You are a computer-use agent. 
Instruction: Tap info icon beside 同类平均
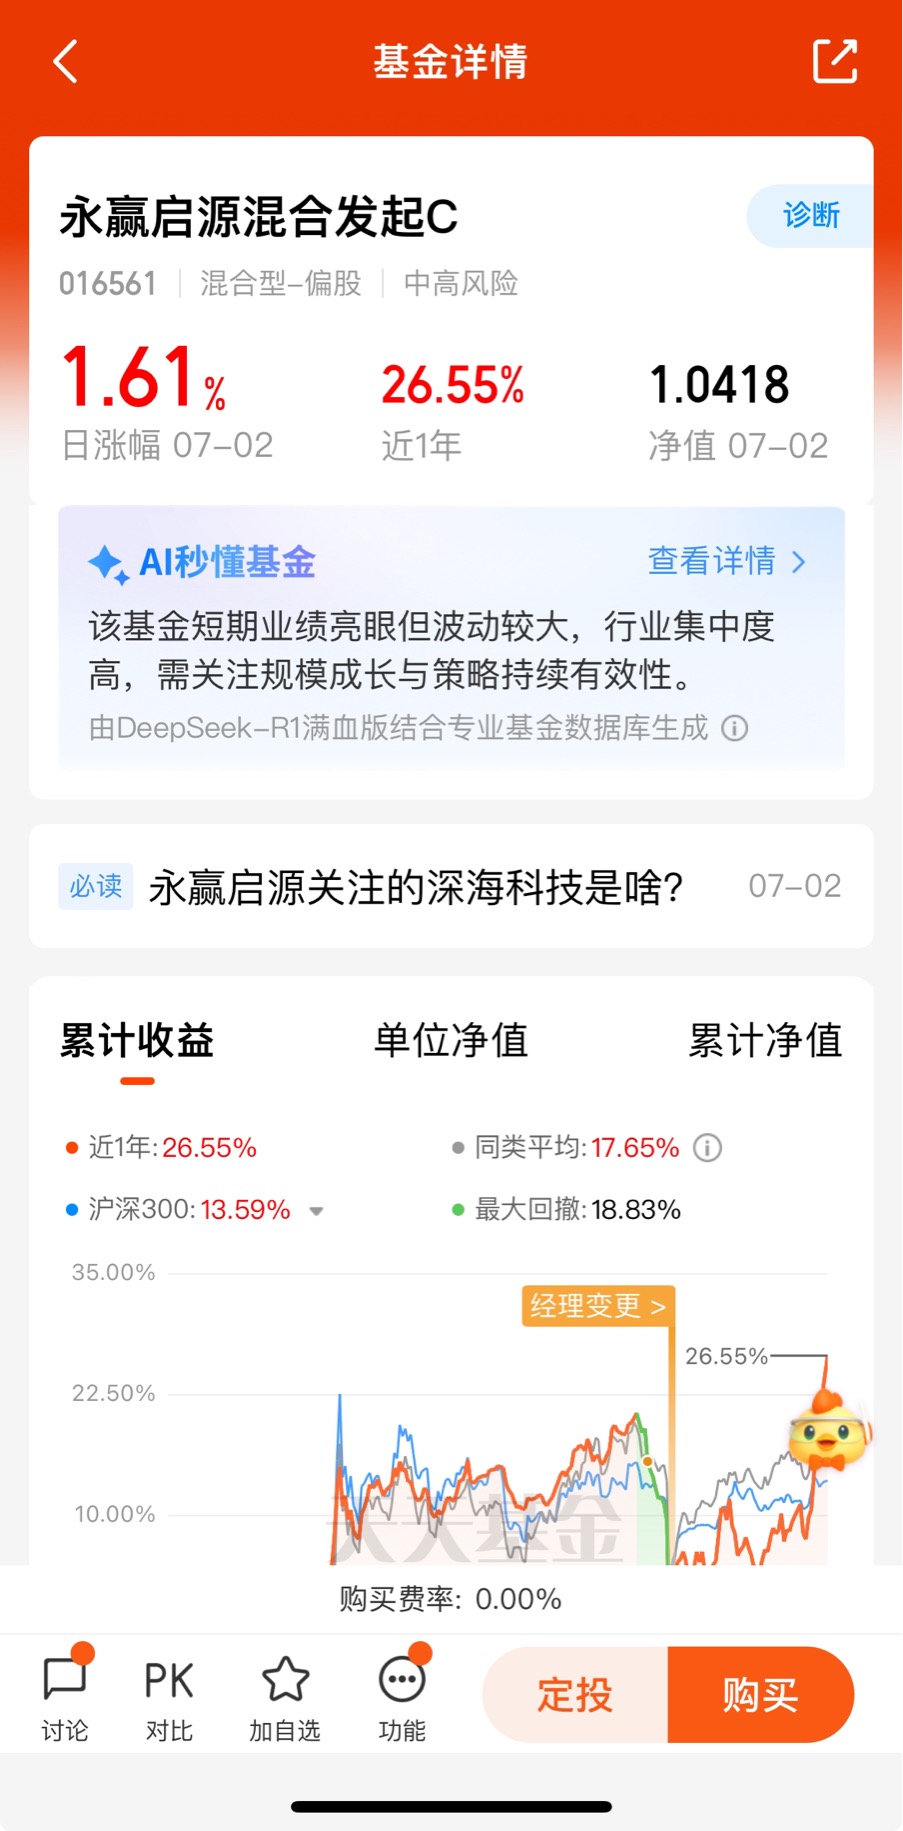pos(708,1147)
